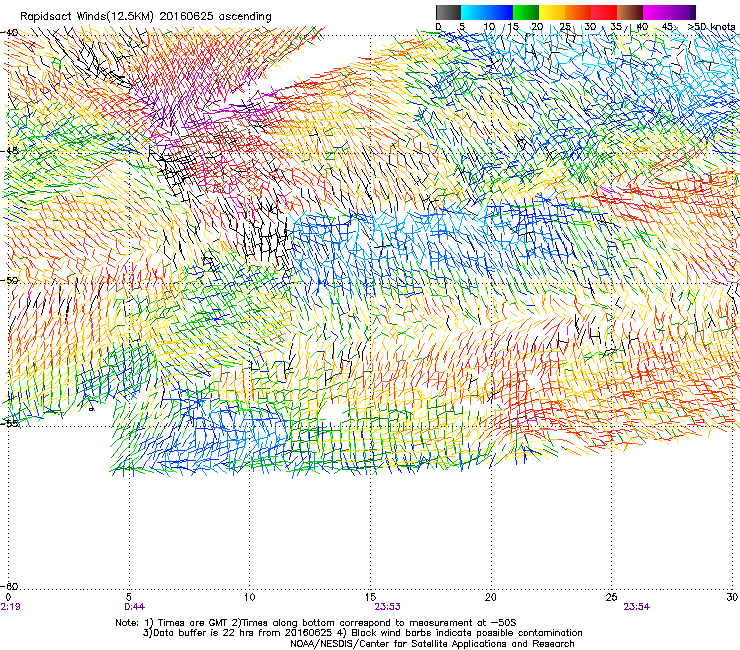Select the '-40' latitude axis label
This screenshot has height=650, width=740.
[10, 32]
